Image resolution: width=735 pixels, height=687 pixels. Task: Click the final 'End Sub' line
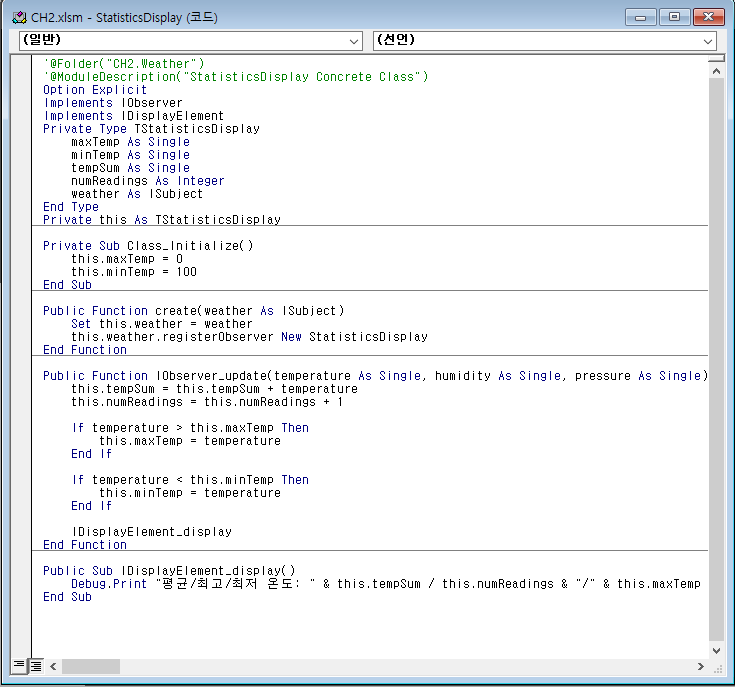point(67,597)
